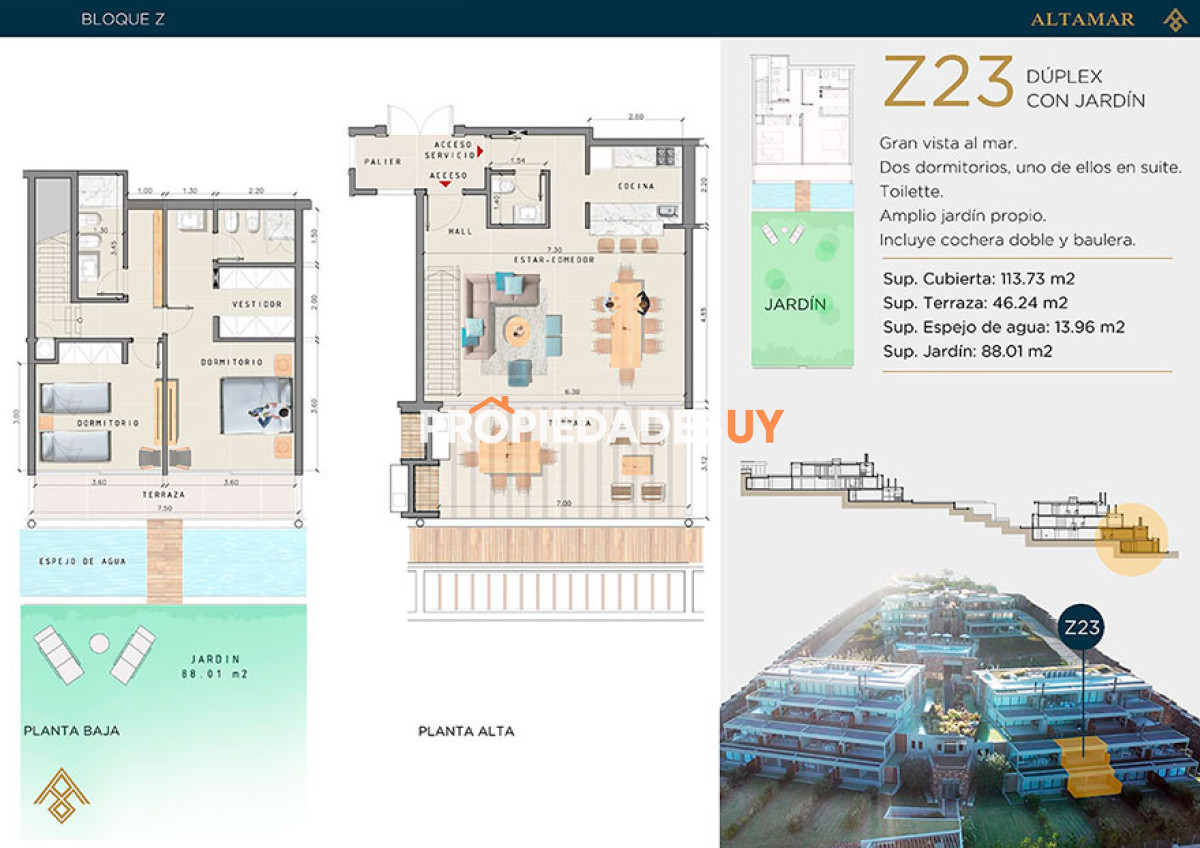Click the 'COCINA' room label
This screenshot has width=1200, height=848.
tap(636, 186)
